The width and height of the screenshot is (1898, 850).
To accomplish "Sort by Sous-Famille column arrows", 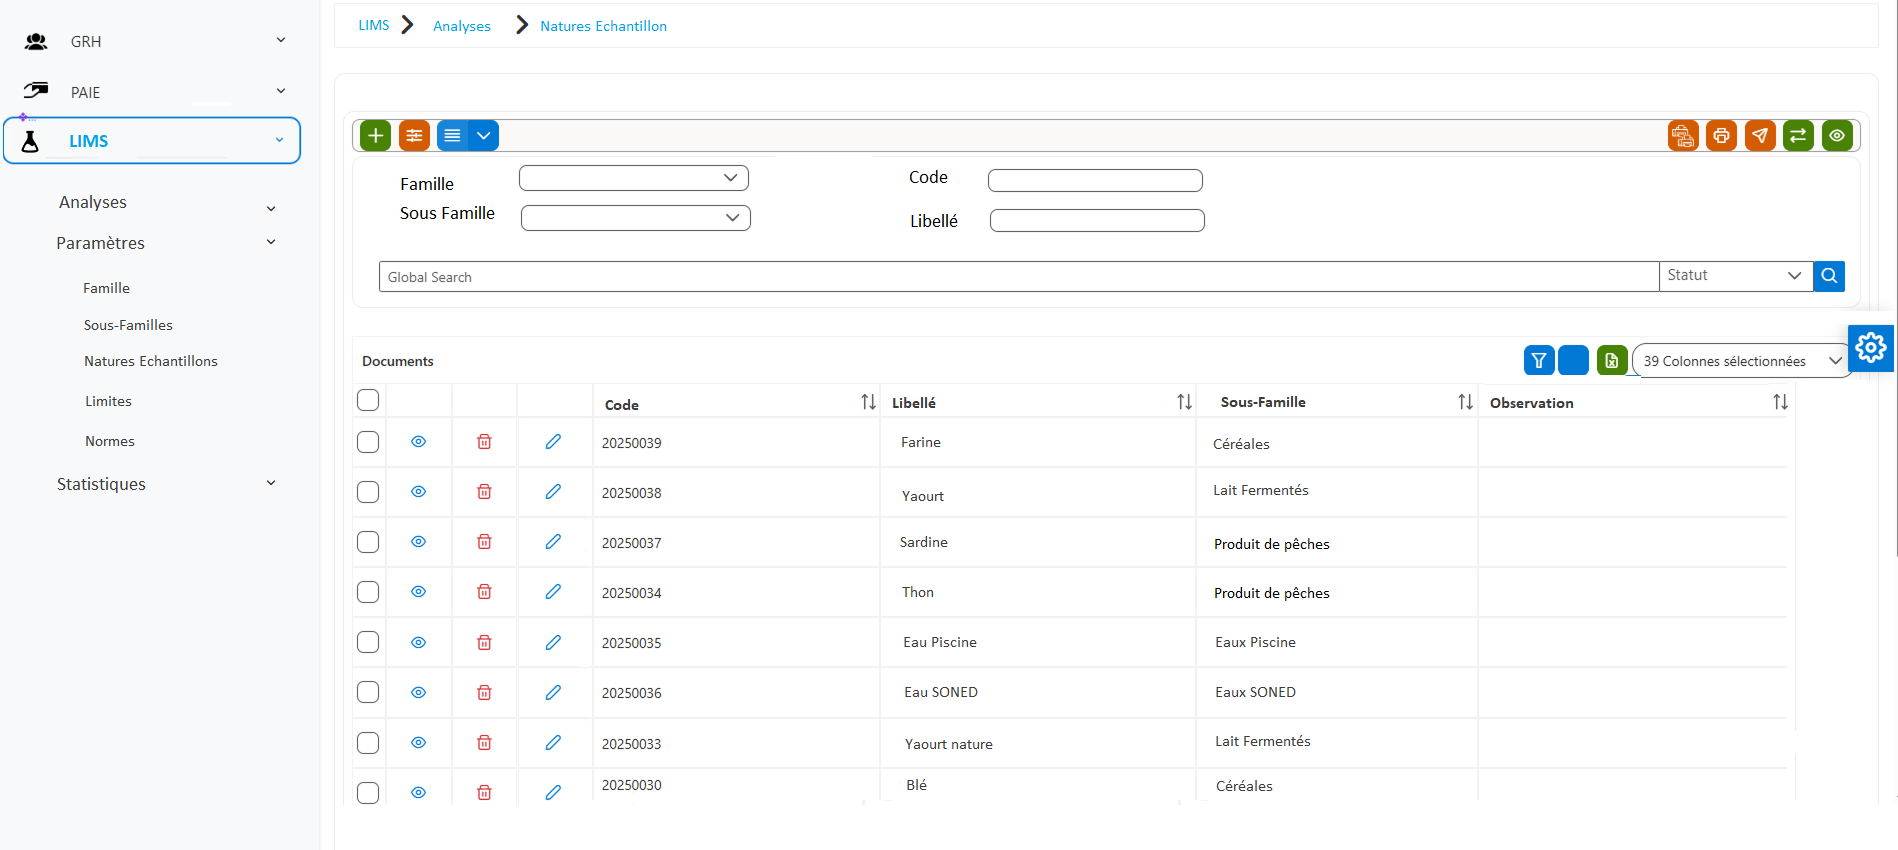I will pos(1465,402).
